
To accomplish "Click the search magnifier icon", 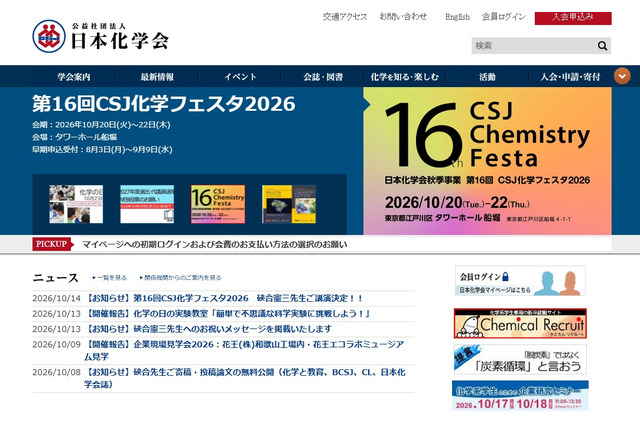I will [x=602, y=46].
